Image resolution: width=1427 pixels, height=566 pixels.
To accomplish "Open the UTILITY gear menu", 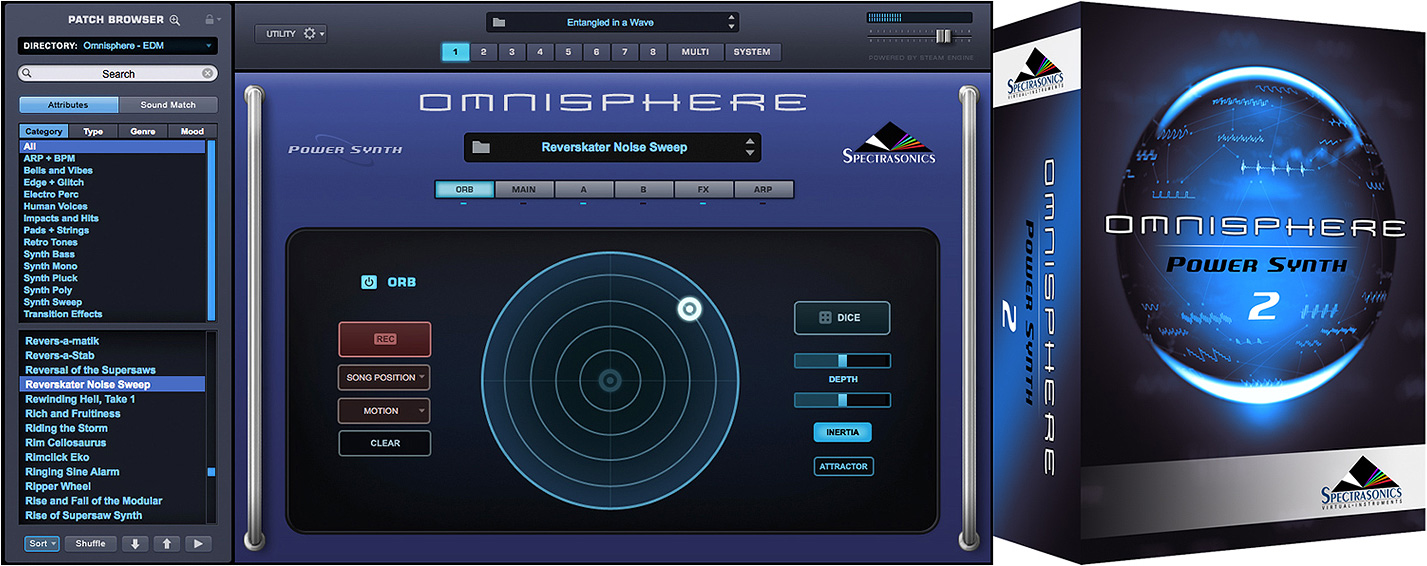I will pos(291,34).
